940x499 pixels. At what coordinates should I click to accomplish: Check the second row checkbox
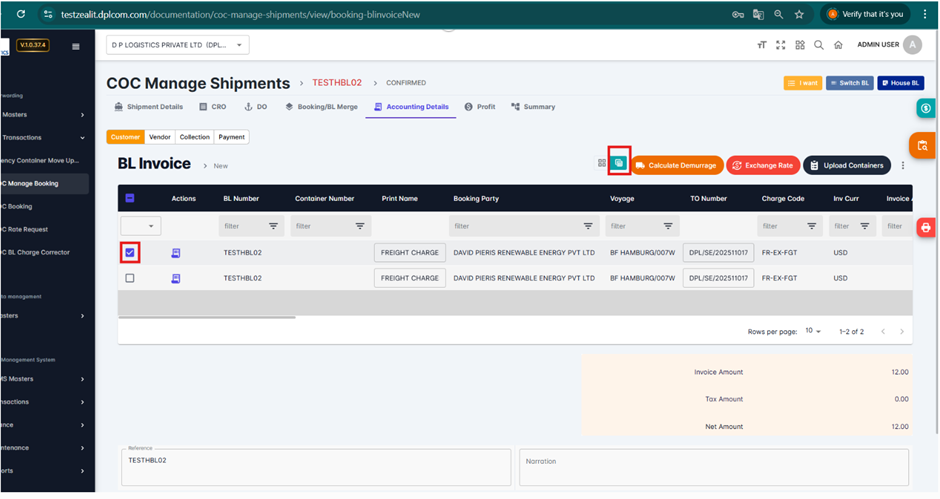click(130, 278)
